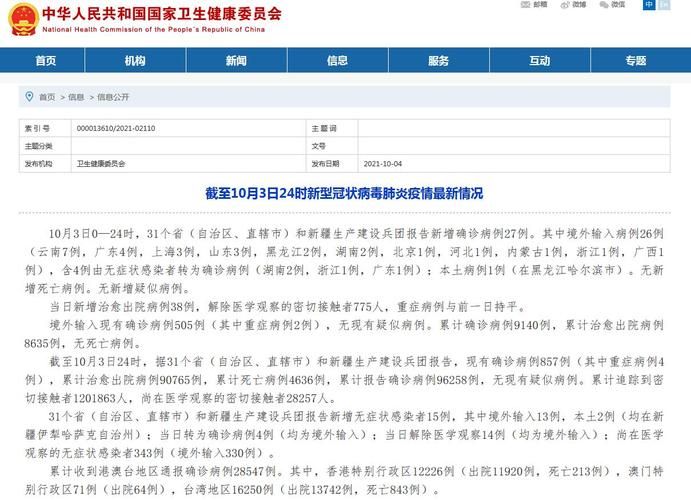691x500 pixels.
Task: Click the index number 000013610/2021-02110
Action: point(116,128)
